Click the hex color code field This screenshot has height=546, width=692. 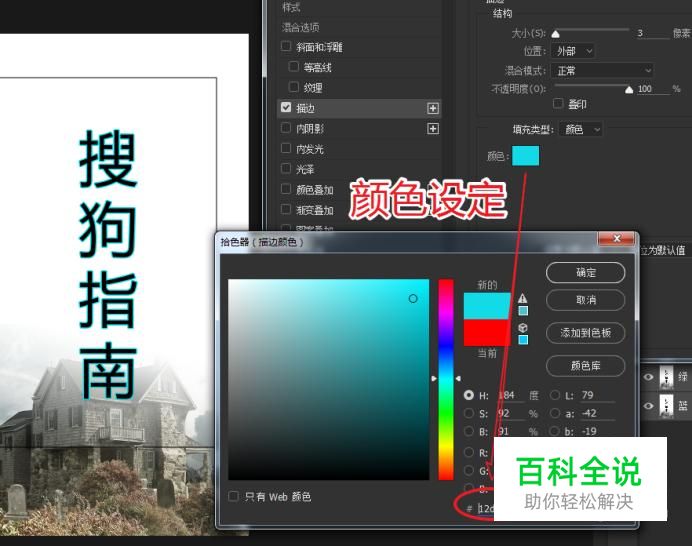tap(486, 508)
